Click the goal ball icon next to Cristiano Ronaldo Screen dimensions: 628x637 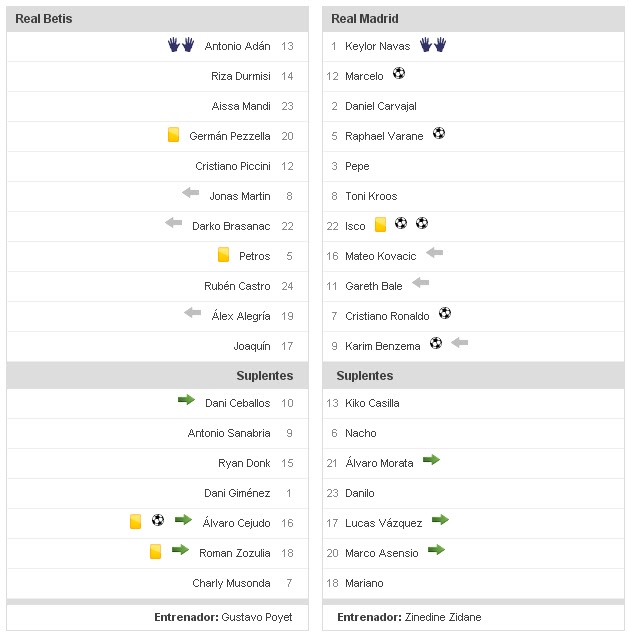pos(445,313)
